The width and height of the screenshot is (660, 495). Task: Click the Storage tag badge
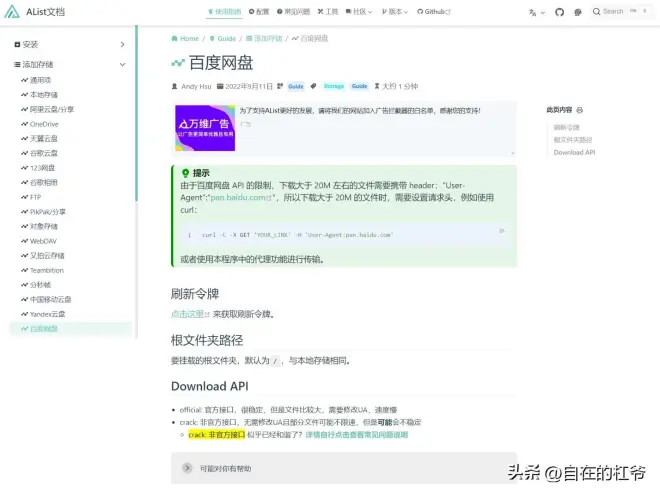click(x=334, y=86)
